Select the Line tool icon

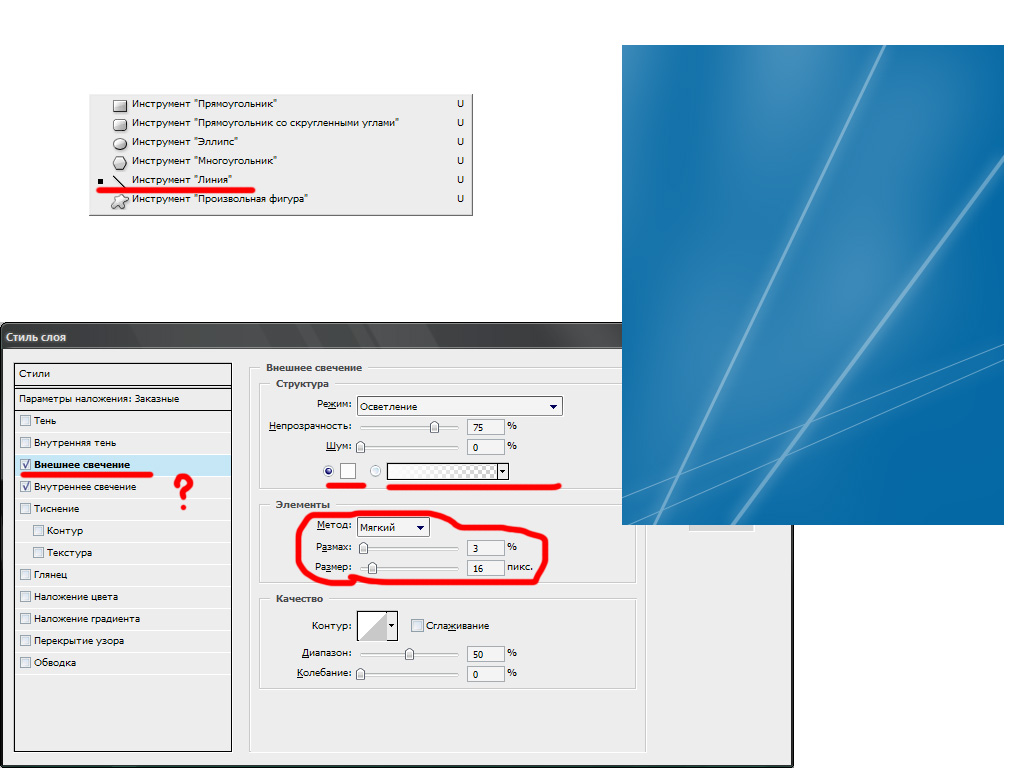tap(120, 181)
